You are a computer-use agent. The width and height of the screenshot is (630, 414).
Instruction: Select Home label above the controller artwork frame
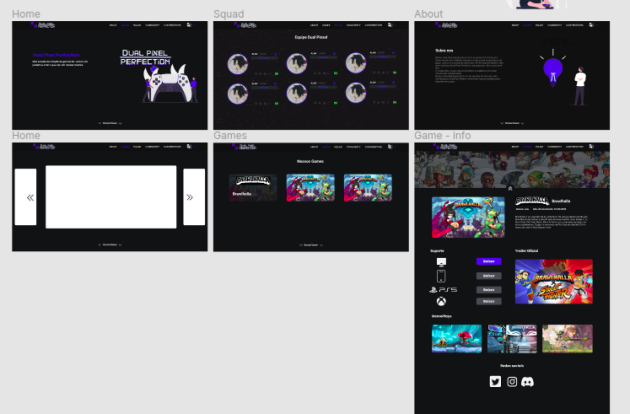tap(26, 14)
